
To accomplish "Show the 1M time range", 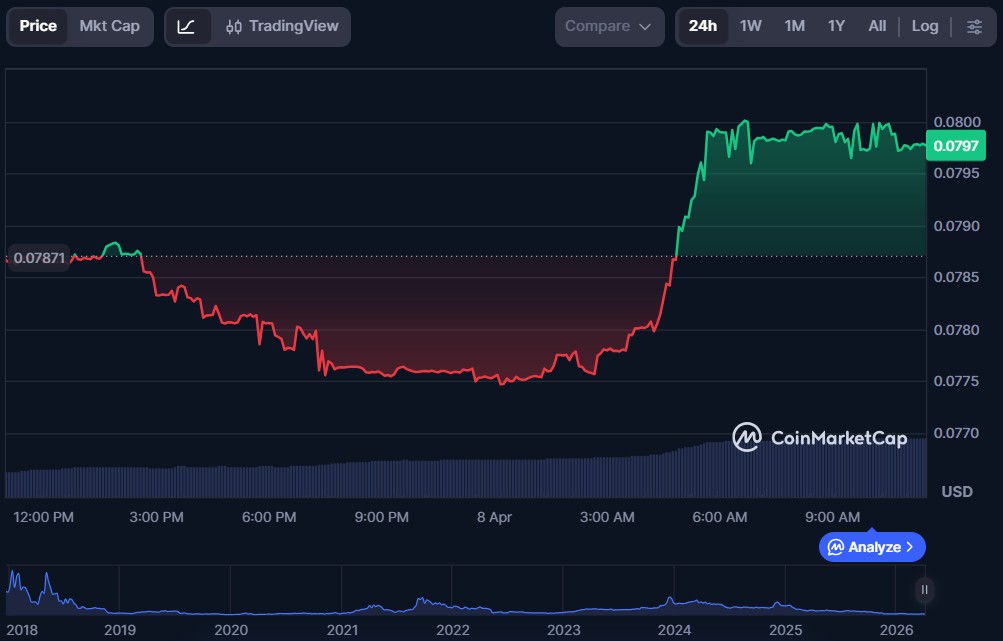I will 794,27.
